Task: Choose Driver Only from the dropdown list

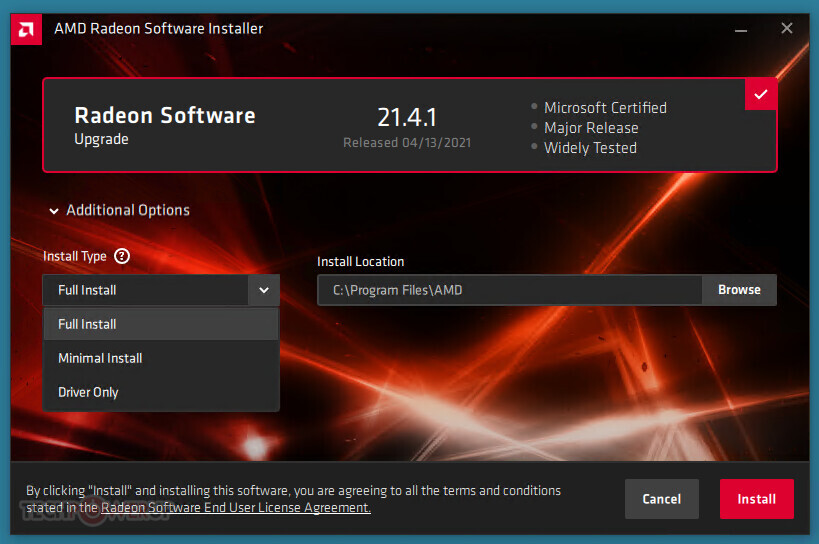Action: [161, 392]
